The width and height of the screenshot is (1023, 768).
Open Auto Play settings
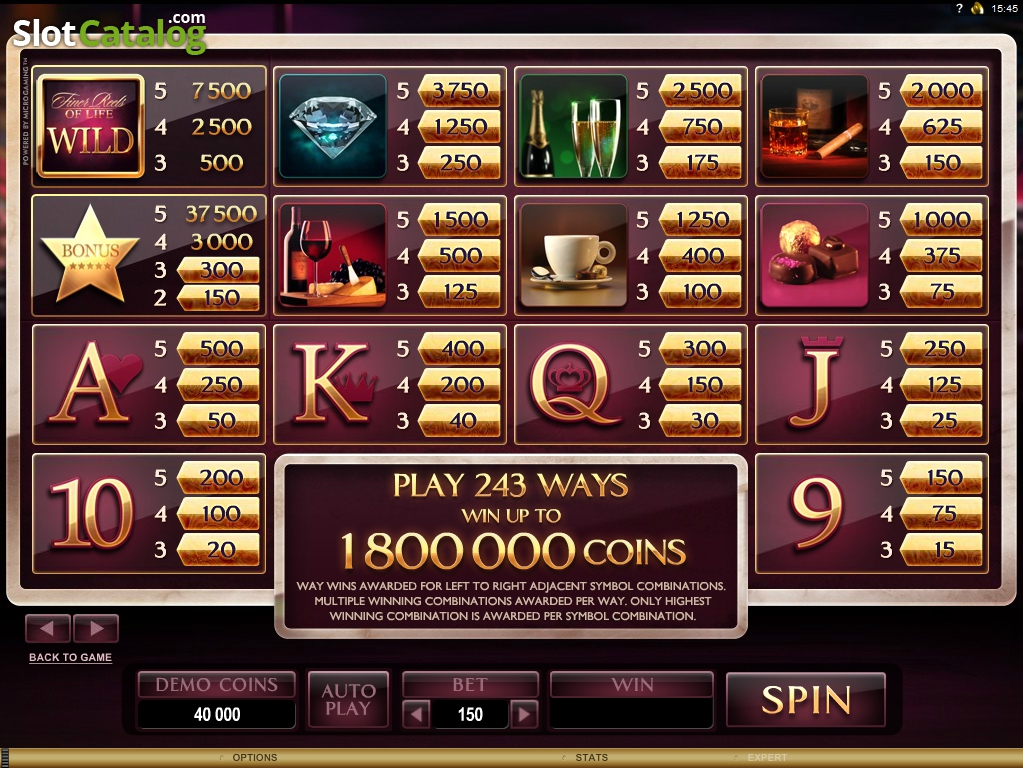348,699
